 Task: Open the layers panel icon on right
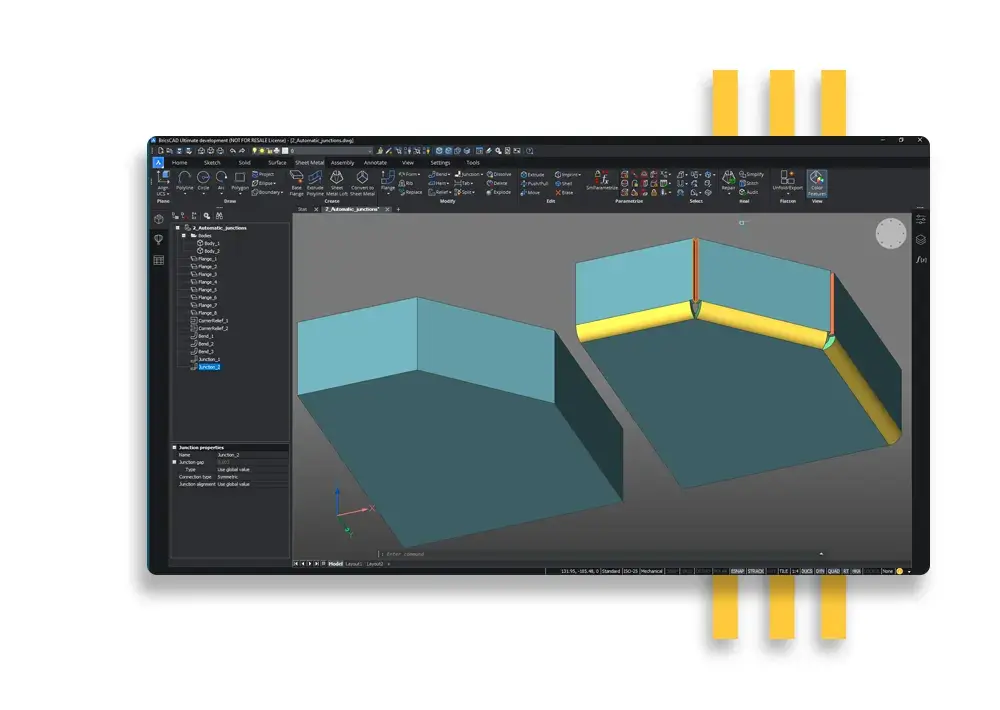(921, 240)
